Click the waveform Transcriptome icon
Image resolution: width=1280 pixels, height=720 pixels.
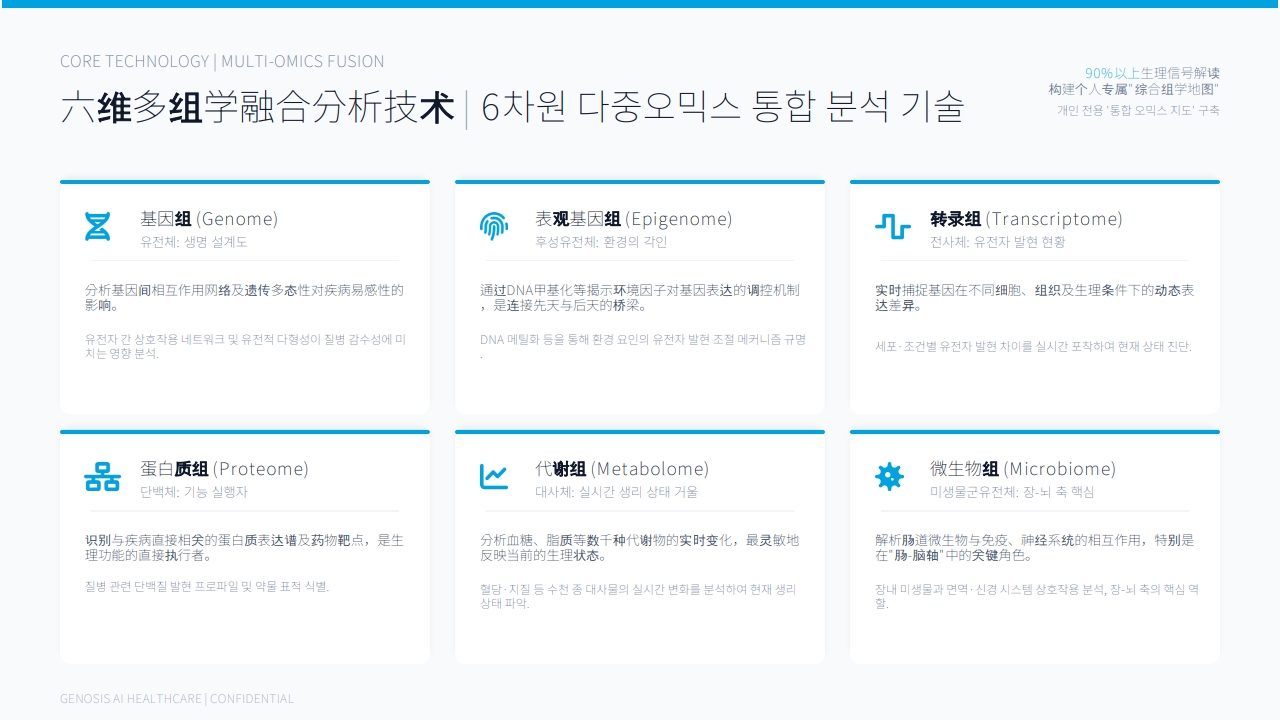892,227
